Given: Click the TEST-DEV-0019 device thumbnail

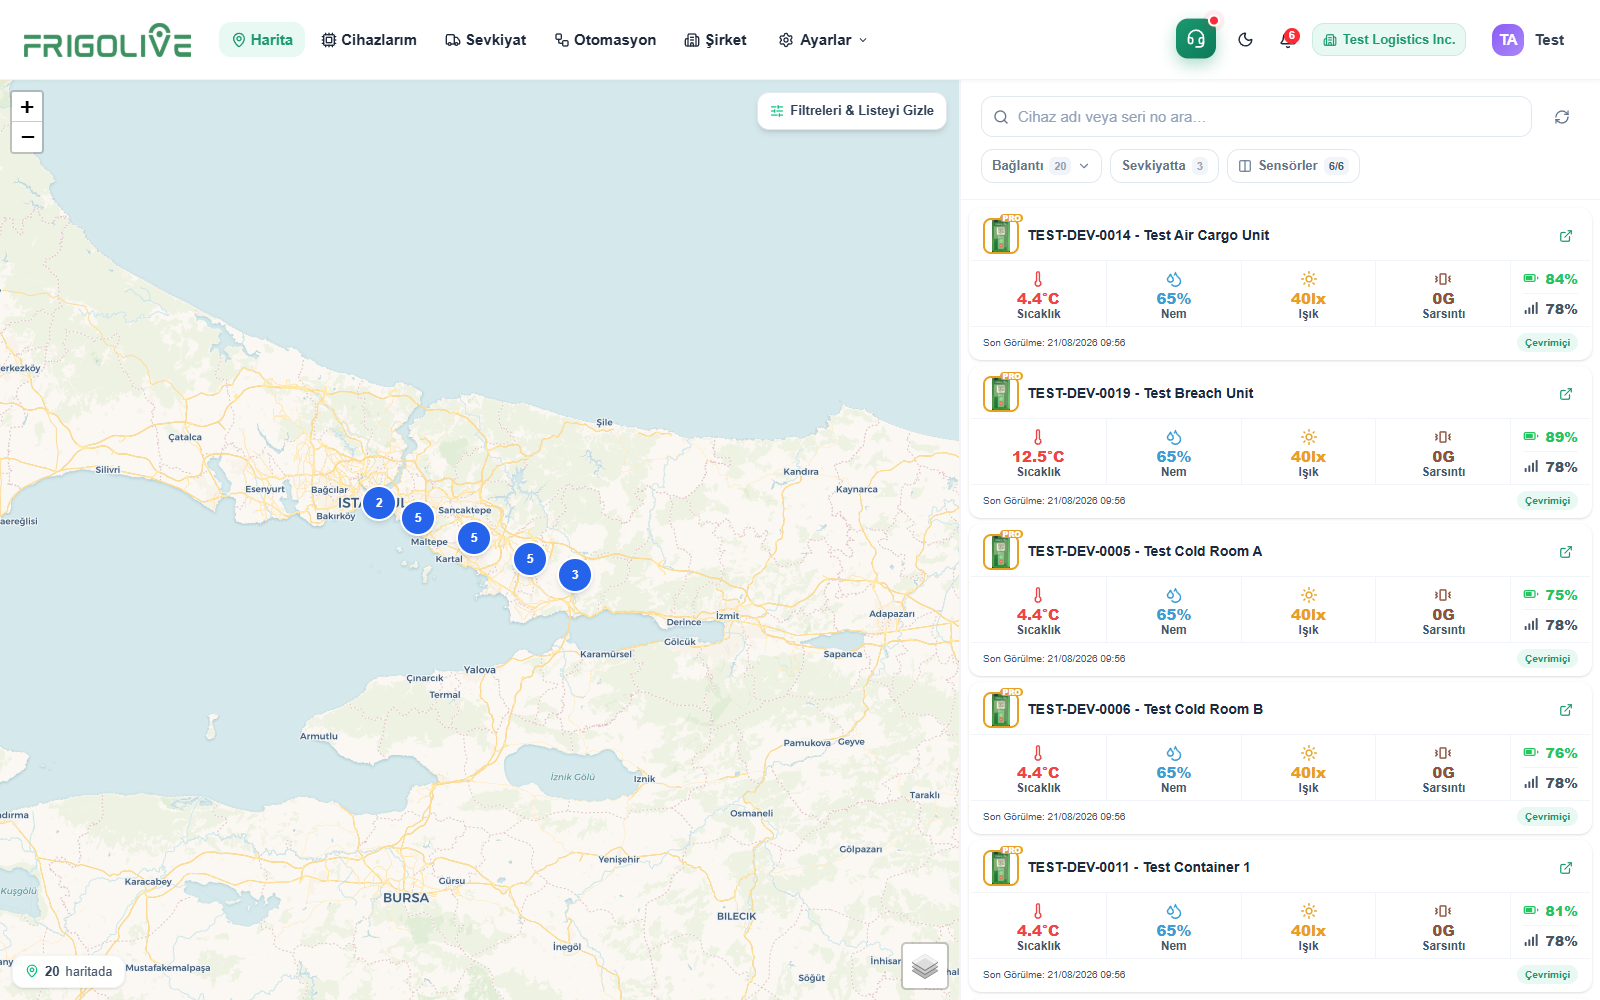Looking at the screenshot, I should tap(1001, 393).
